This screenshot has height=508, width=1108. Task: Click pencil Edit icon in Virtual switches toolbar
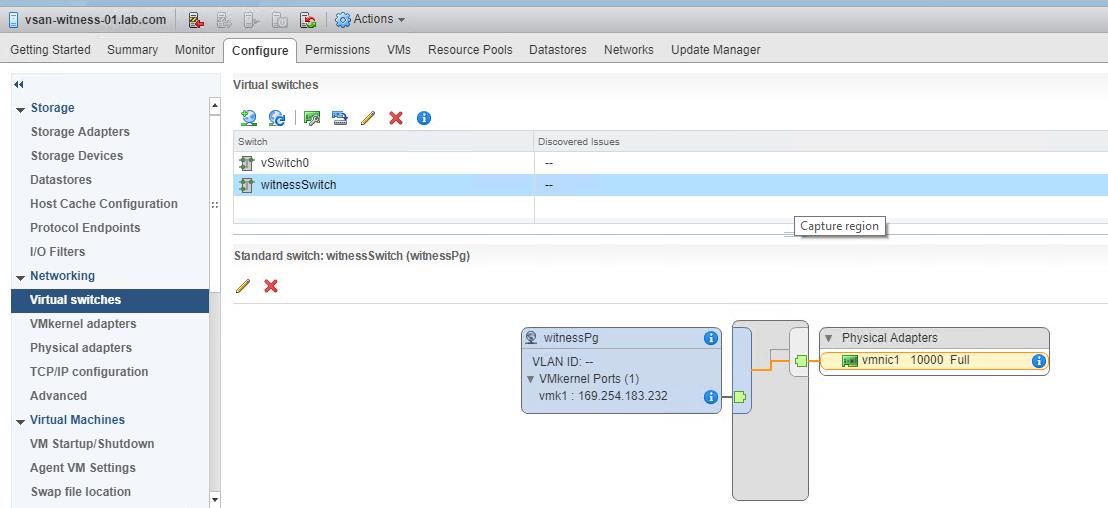[x=367, y=118]
